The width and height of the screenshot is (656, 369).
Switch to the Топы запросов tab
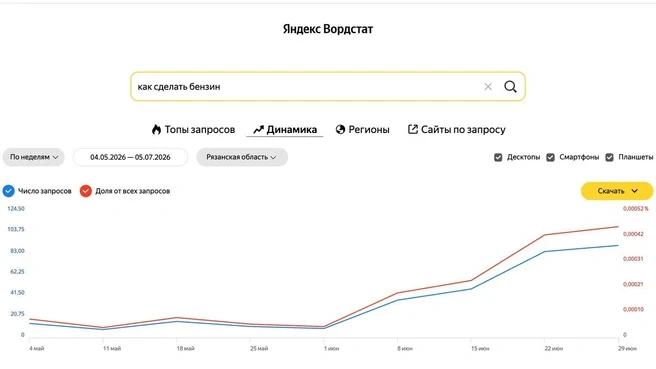[x=193, y=130]
